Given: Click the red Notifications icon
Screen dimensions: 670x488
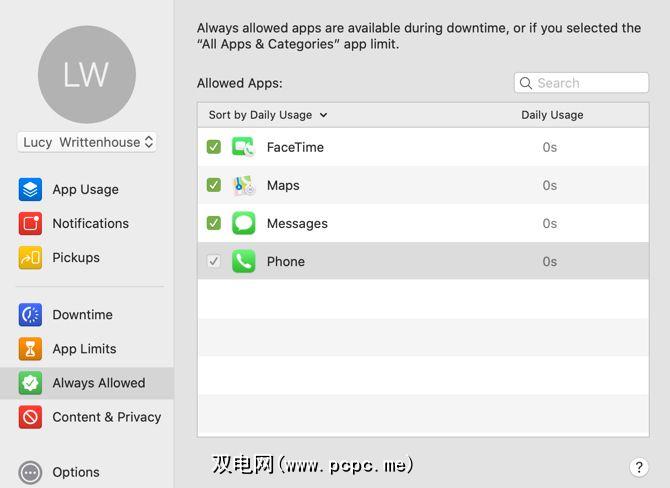Looking at the screenshot, I should 30,223.
